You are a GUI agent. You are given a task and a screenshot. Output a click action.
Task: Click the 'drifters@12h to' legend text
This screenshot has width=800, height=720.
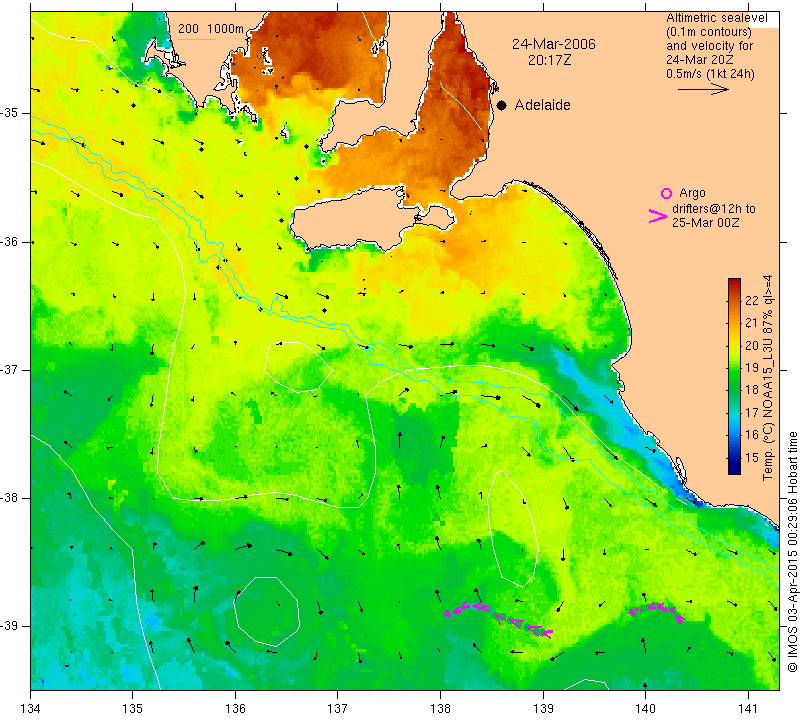(x=714, y=209)
